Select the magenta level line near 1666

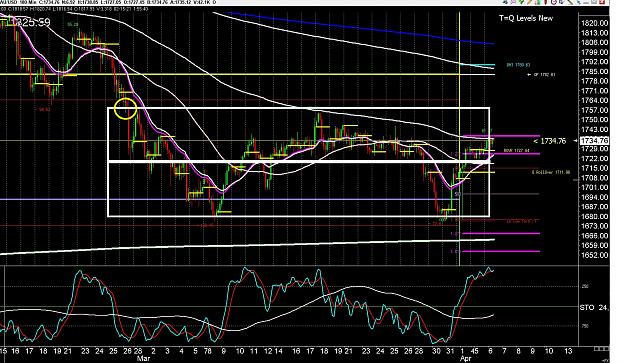501,233
